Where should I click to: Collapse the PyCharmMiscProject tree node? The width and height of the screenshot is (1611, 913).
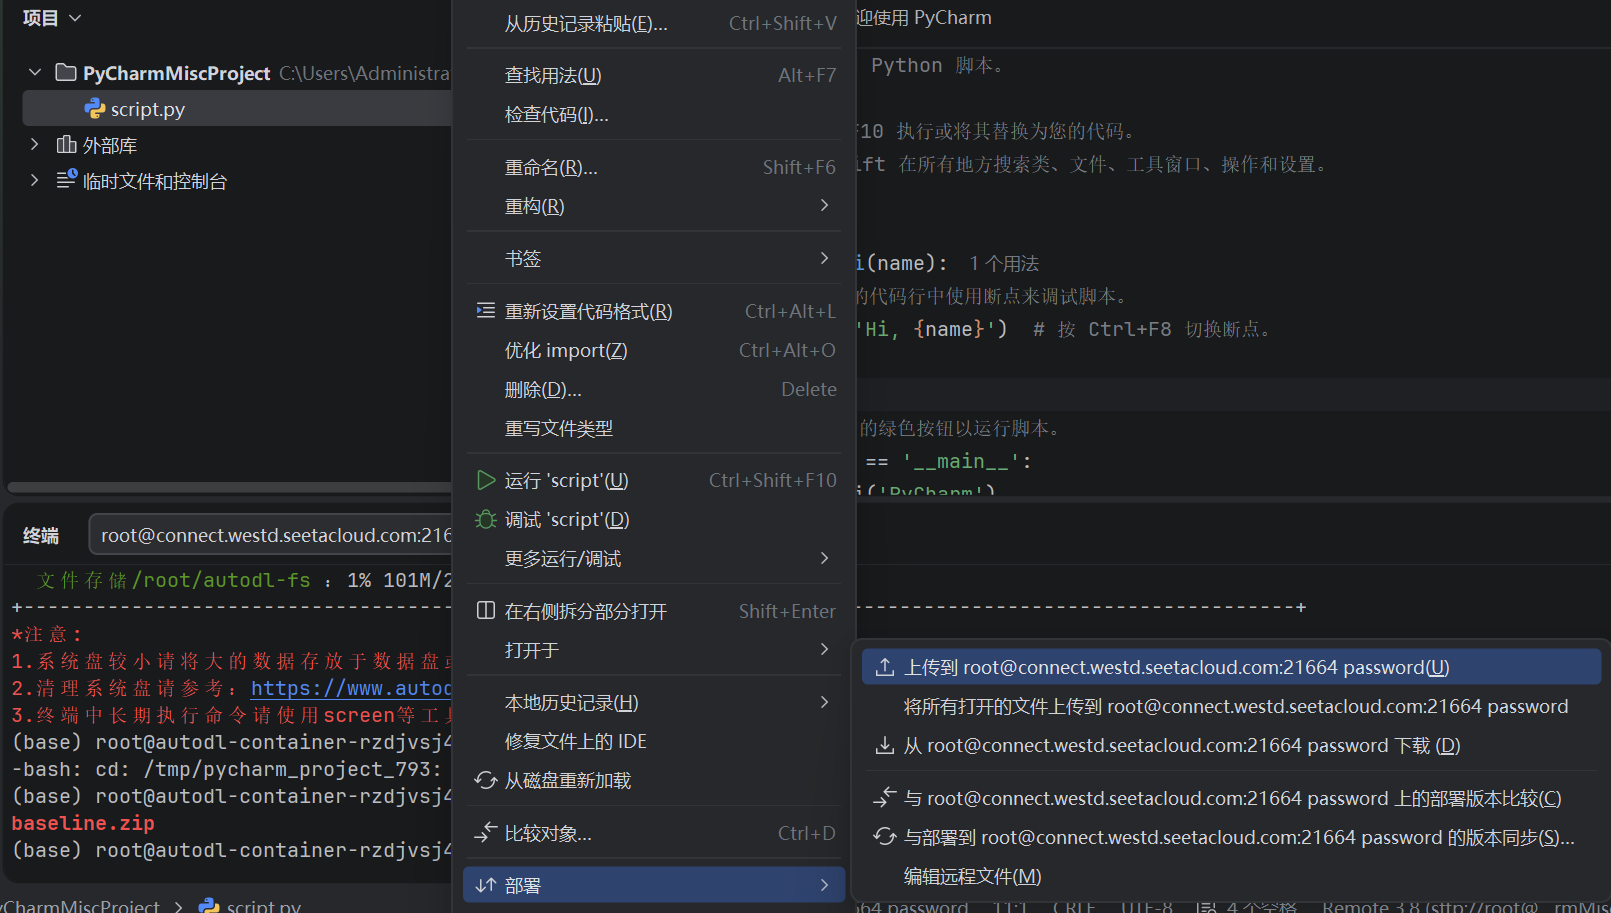[x=35, y=72]
